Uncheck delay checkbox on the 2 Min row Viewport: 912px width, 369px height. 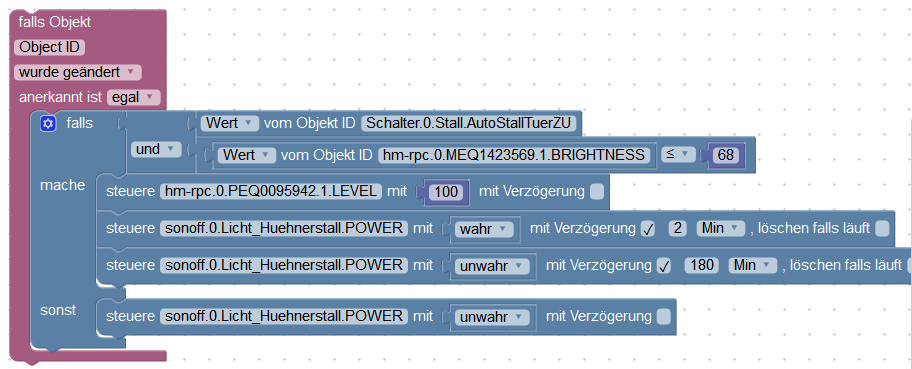648,229
